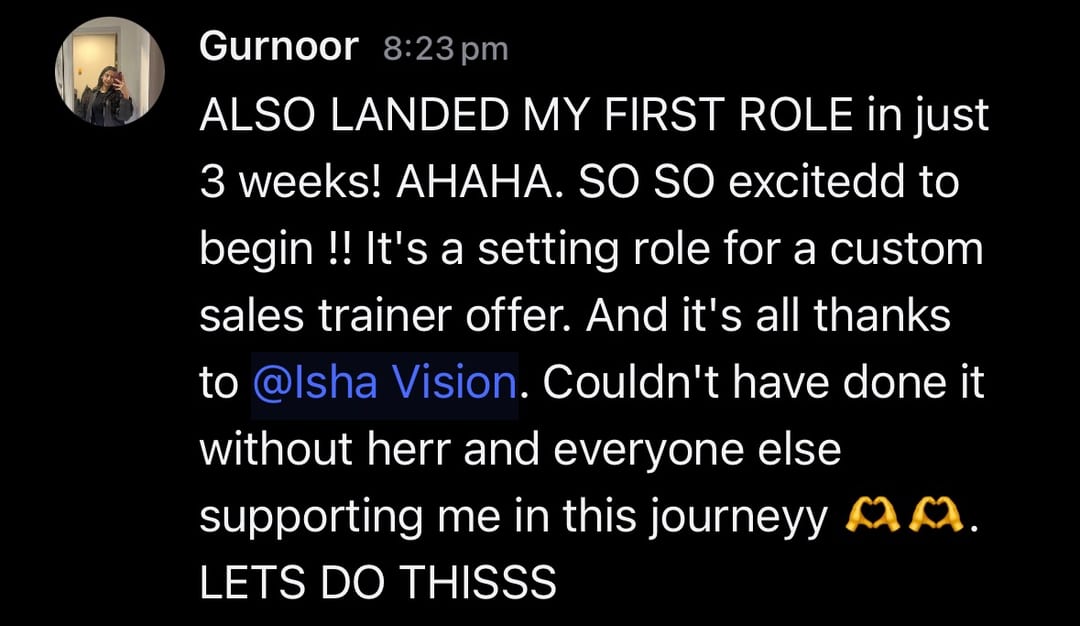Click the word 'custom'
1080x626 pixels.
click(x=906, y=249)
